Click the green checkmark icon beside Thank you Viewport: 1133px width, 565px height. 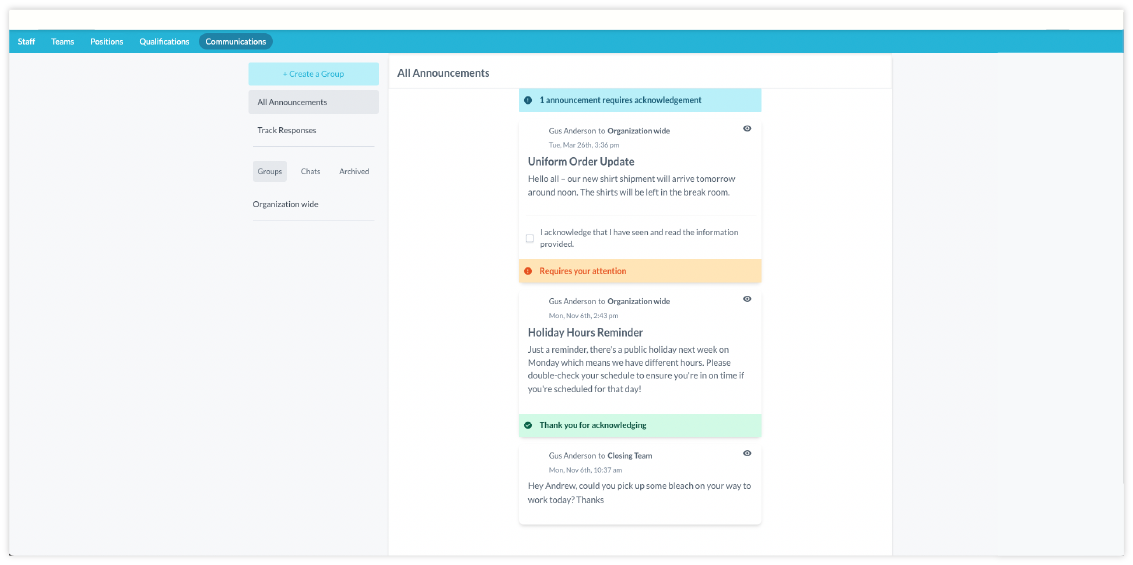pyautogui.click(x=528, y=425)
